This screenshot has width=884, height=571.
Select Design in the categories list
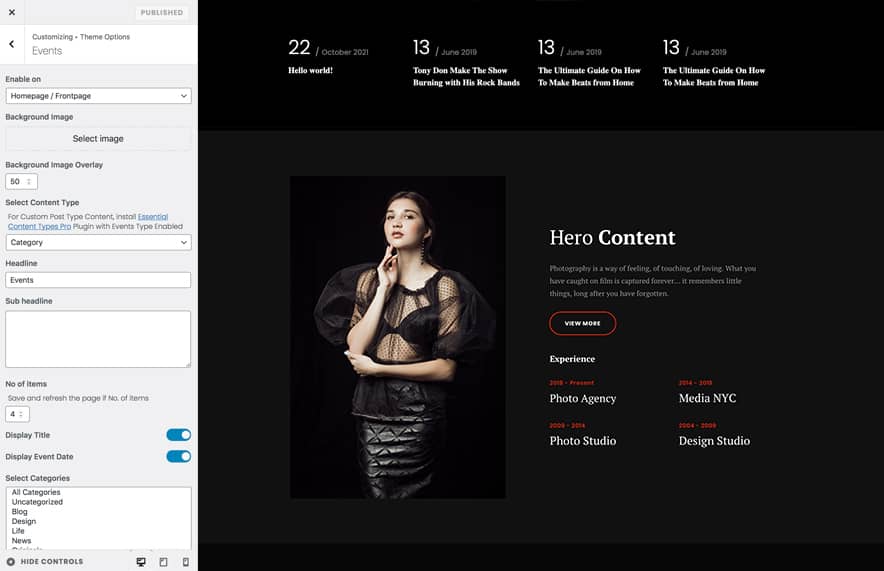(24, 521)
